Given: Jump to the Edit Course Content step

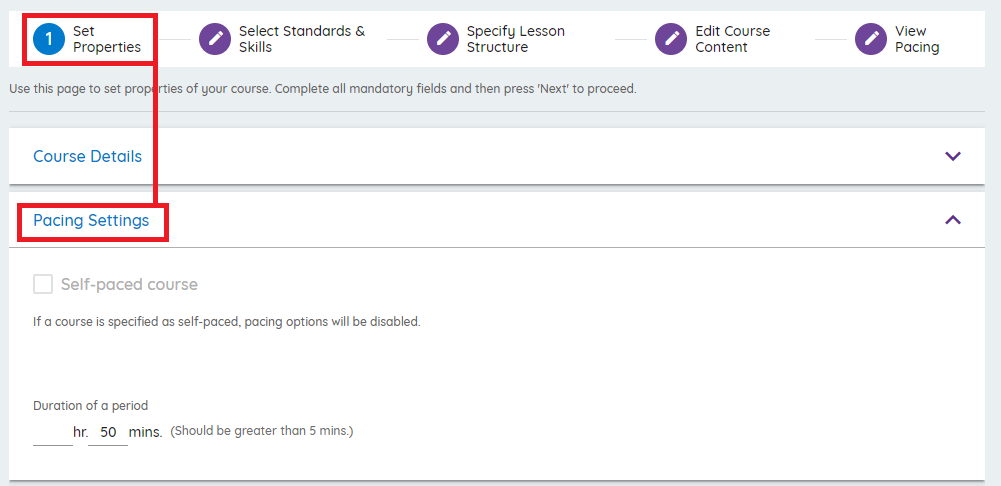Looking at the screenshot, I should [x=732, y=39].
